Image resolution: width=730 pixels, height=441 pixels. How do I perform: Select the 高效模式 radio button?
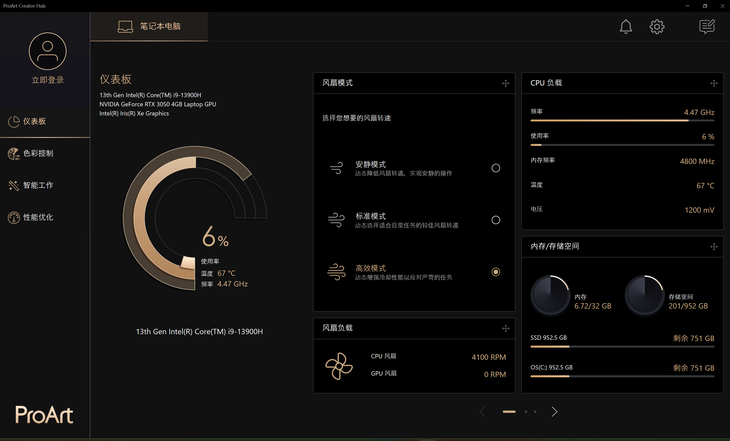(496, 272)
